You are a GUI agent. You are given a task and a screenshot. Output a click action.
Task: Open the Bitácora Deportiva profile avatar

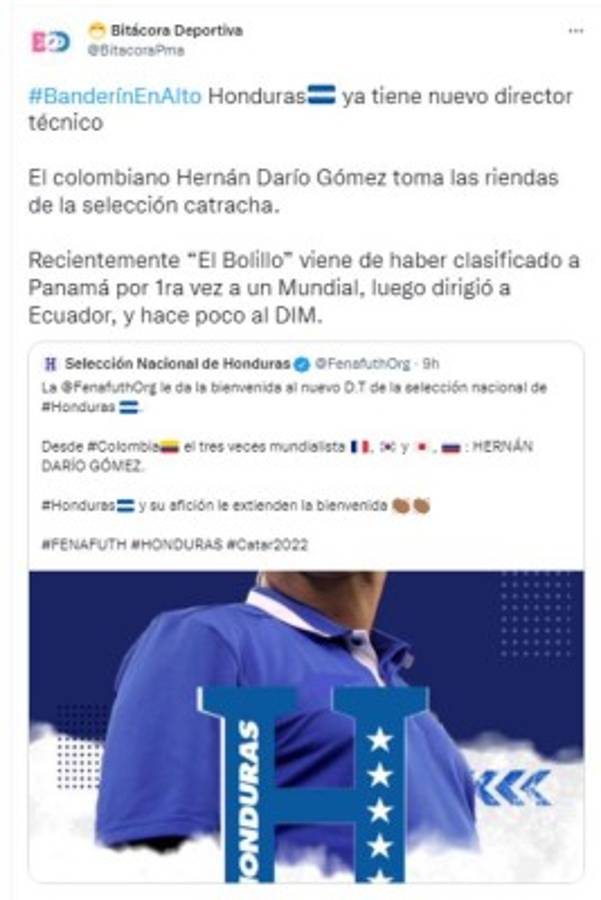point(51,42)
